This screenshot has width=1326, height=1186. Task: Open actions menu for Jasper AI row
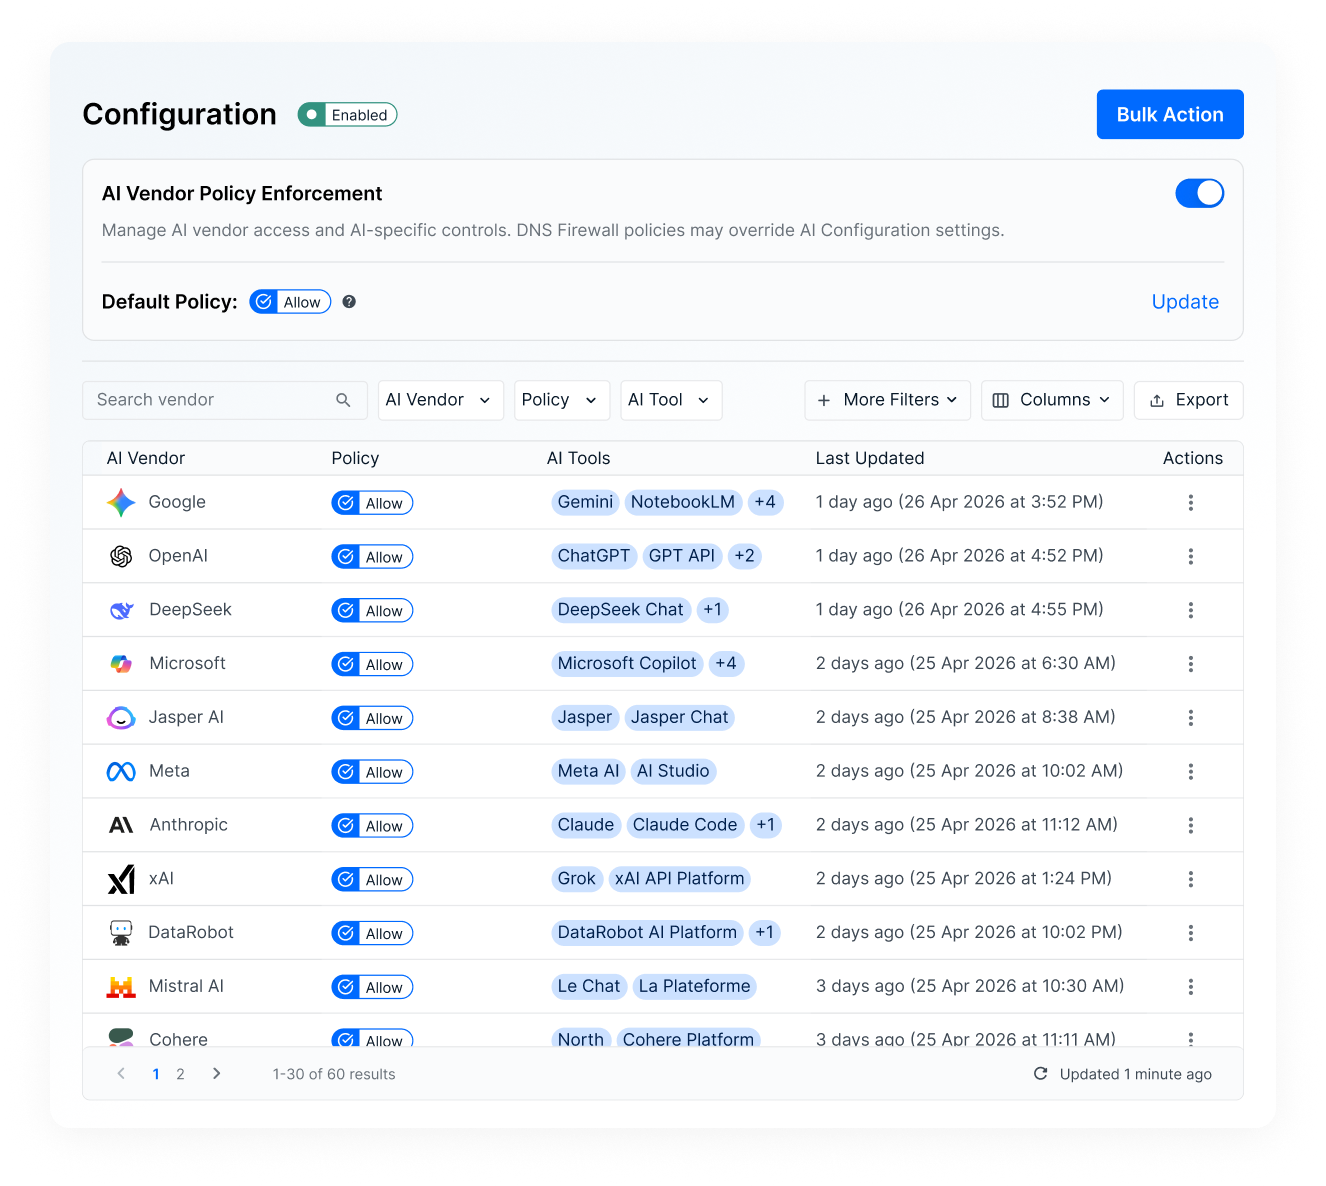[x=1190, y=718]
